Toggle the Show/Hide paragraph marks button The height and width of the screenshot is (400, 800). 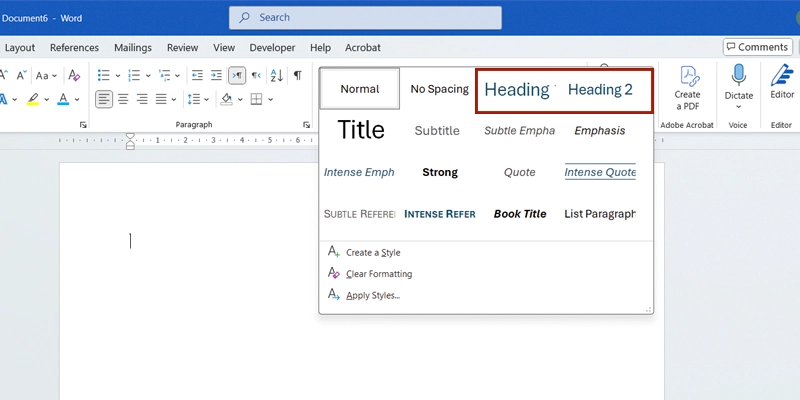(x=297, y=75)
